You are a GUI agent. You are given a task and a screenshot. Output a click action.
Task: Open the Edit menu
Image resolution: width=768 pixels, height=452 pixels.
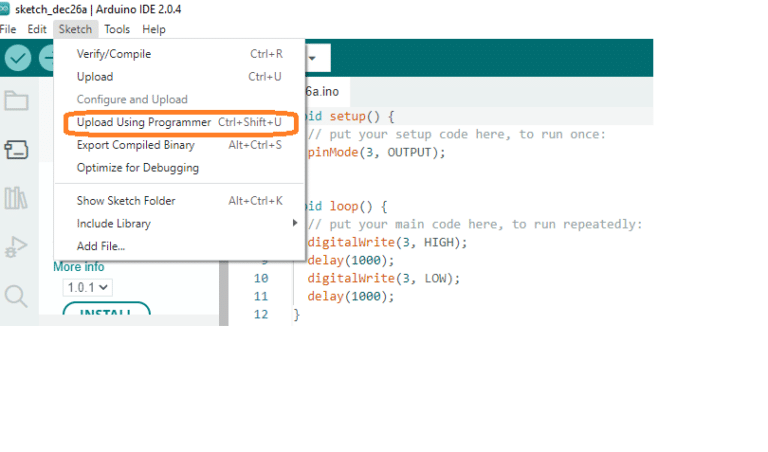tap(37, 29)
